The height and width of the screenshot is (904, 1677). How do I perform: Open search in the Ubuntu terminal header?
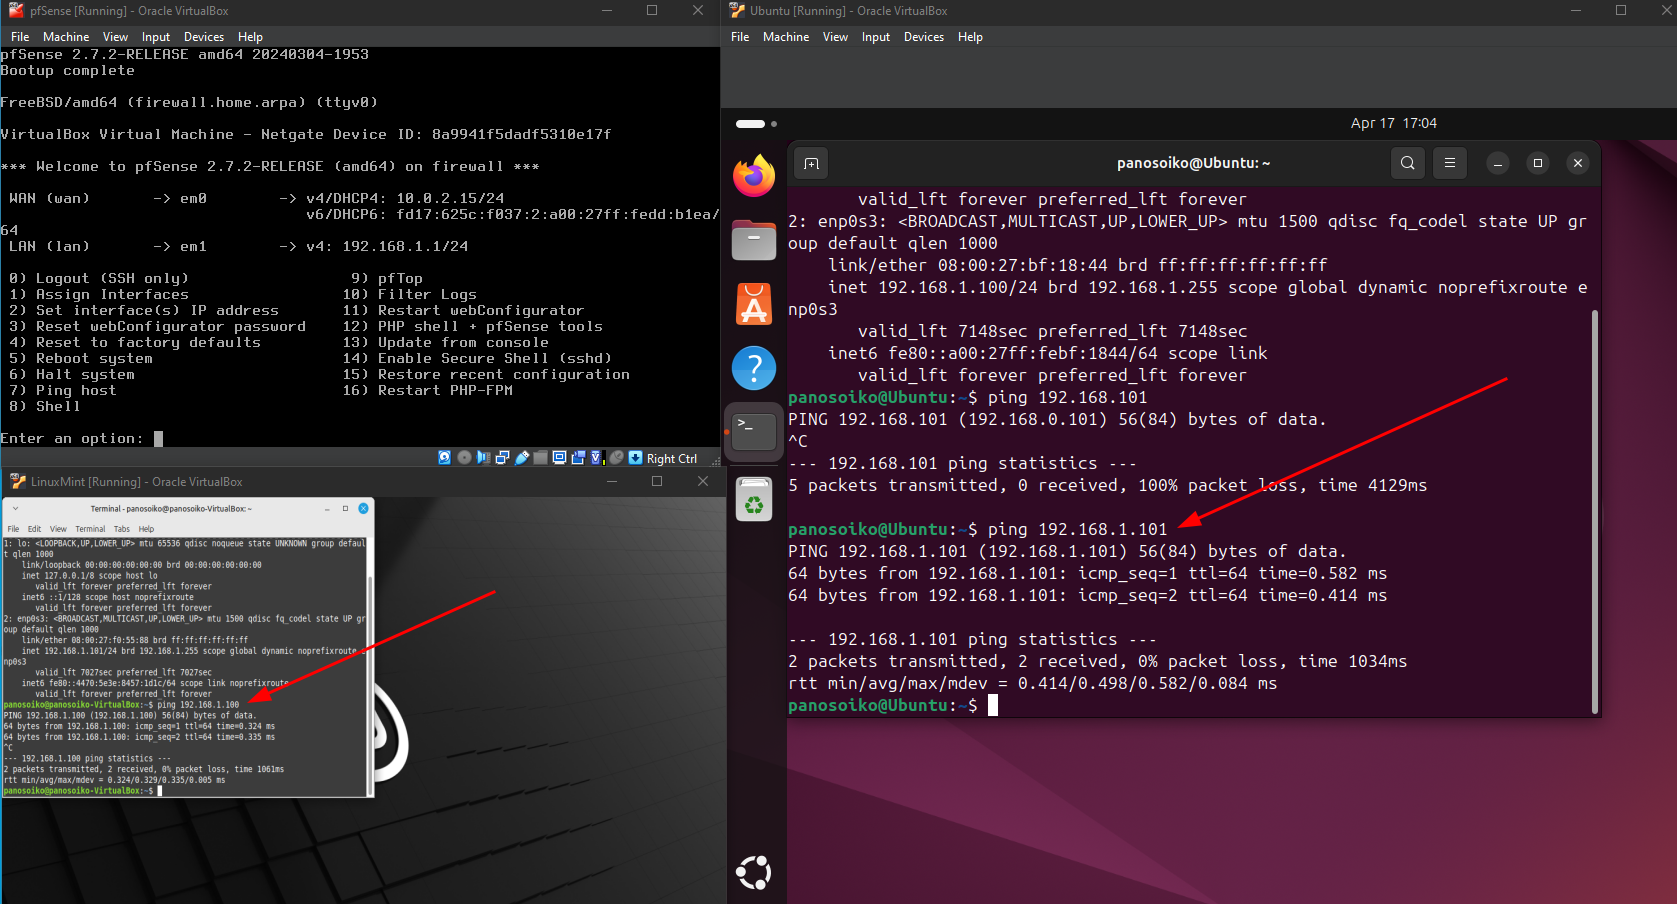[1407, 163]
